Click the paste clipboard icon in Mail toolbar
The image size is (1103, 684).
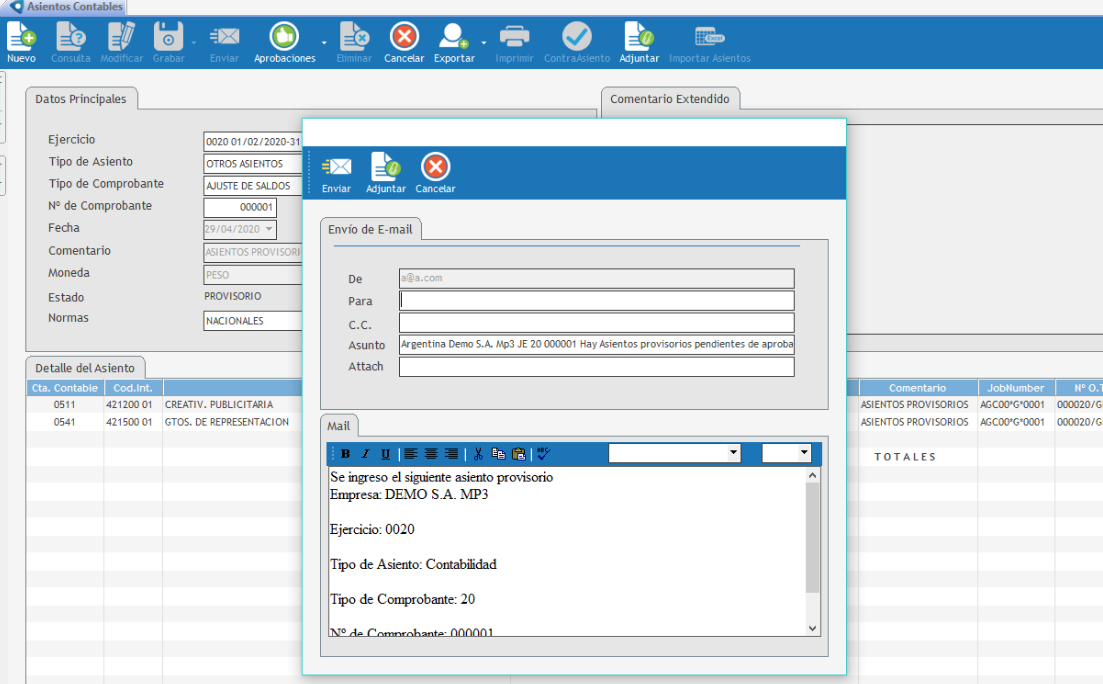[x=517, y=454]
